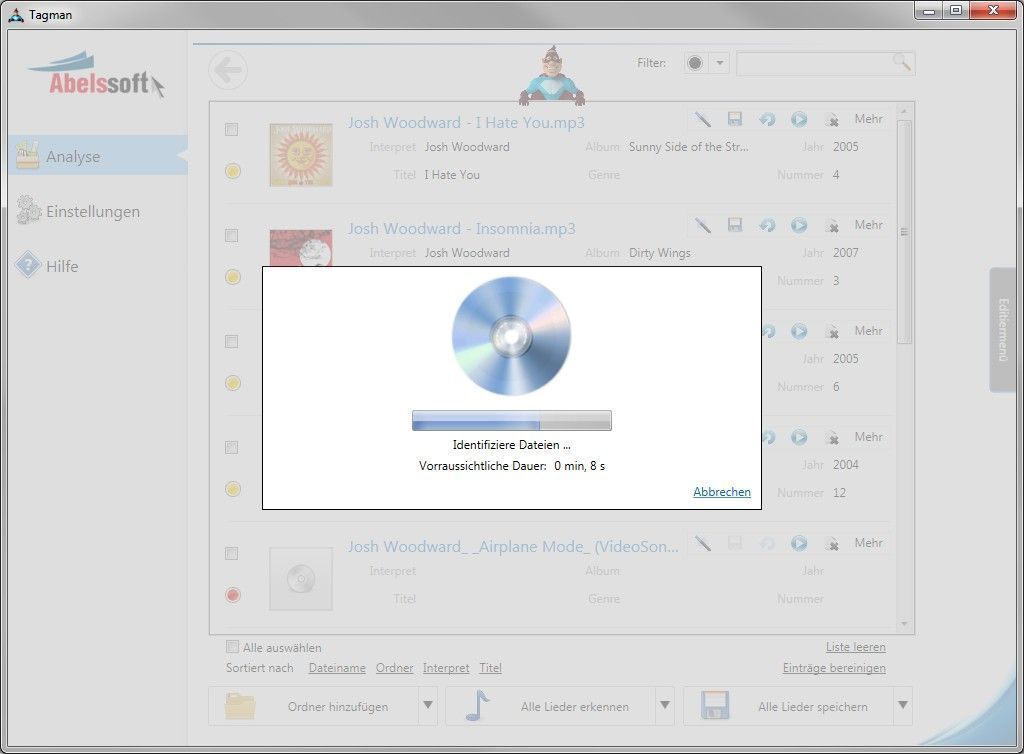Open the Hilfe section
The width and height of the screenshot is (1024, 754).
[x=61, y=266]
